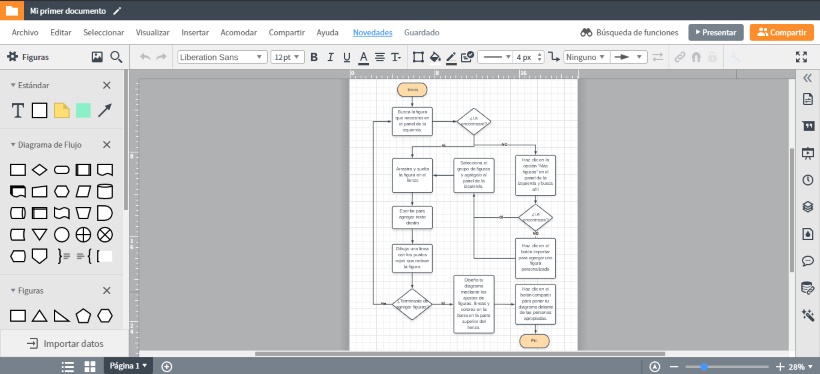Open the Ayuda menu
This screenshot has height=374, width=820.
(327, 32)
